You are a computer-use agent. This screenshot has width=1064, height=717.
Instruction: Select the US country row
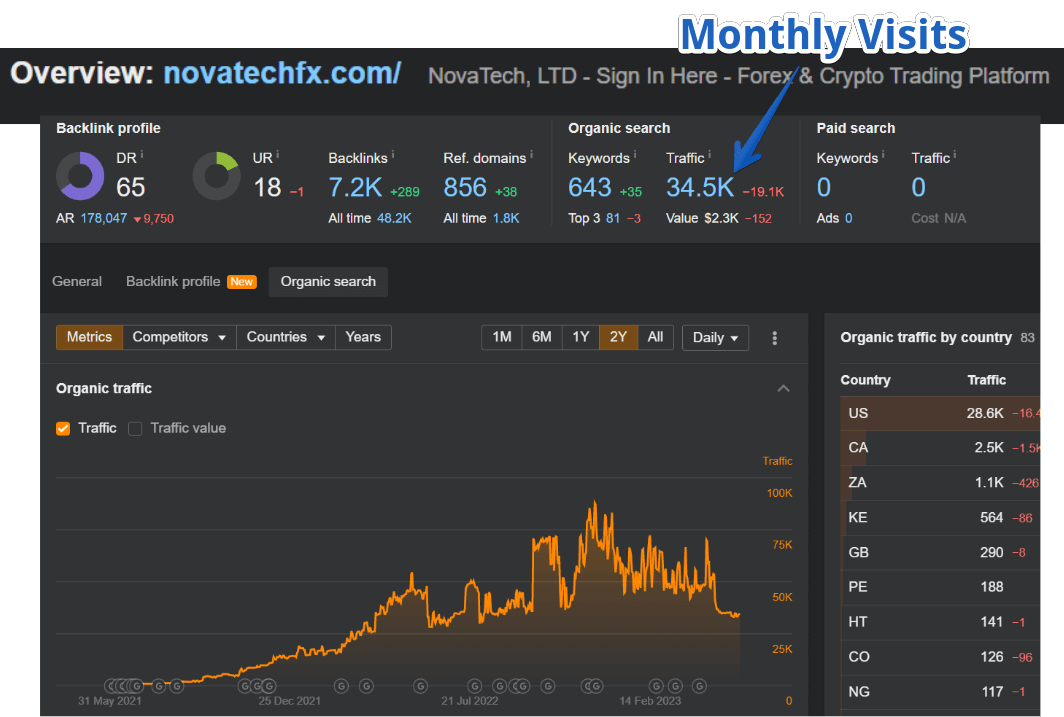point(940,413)
